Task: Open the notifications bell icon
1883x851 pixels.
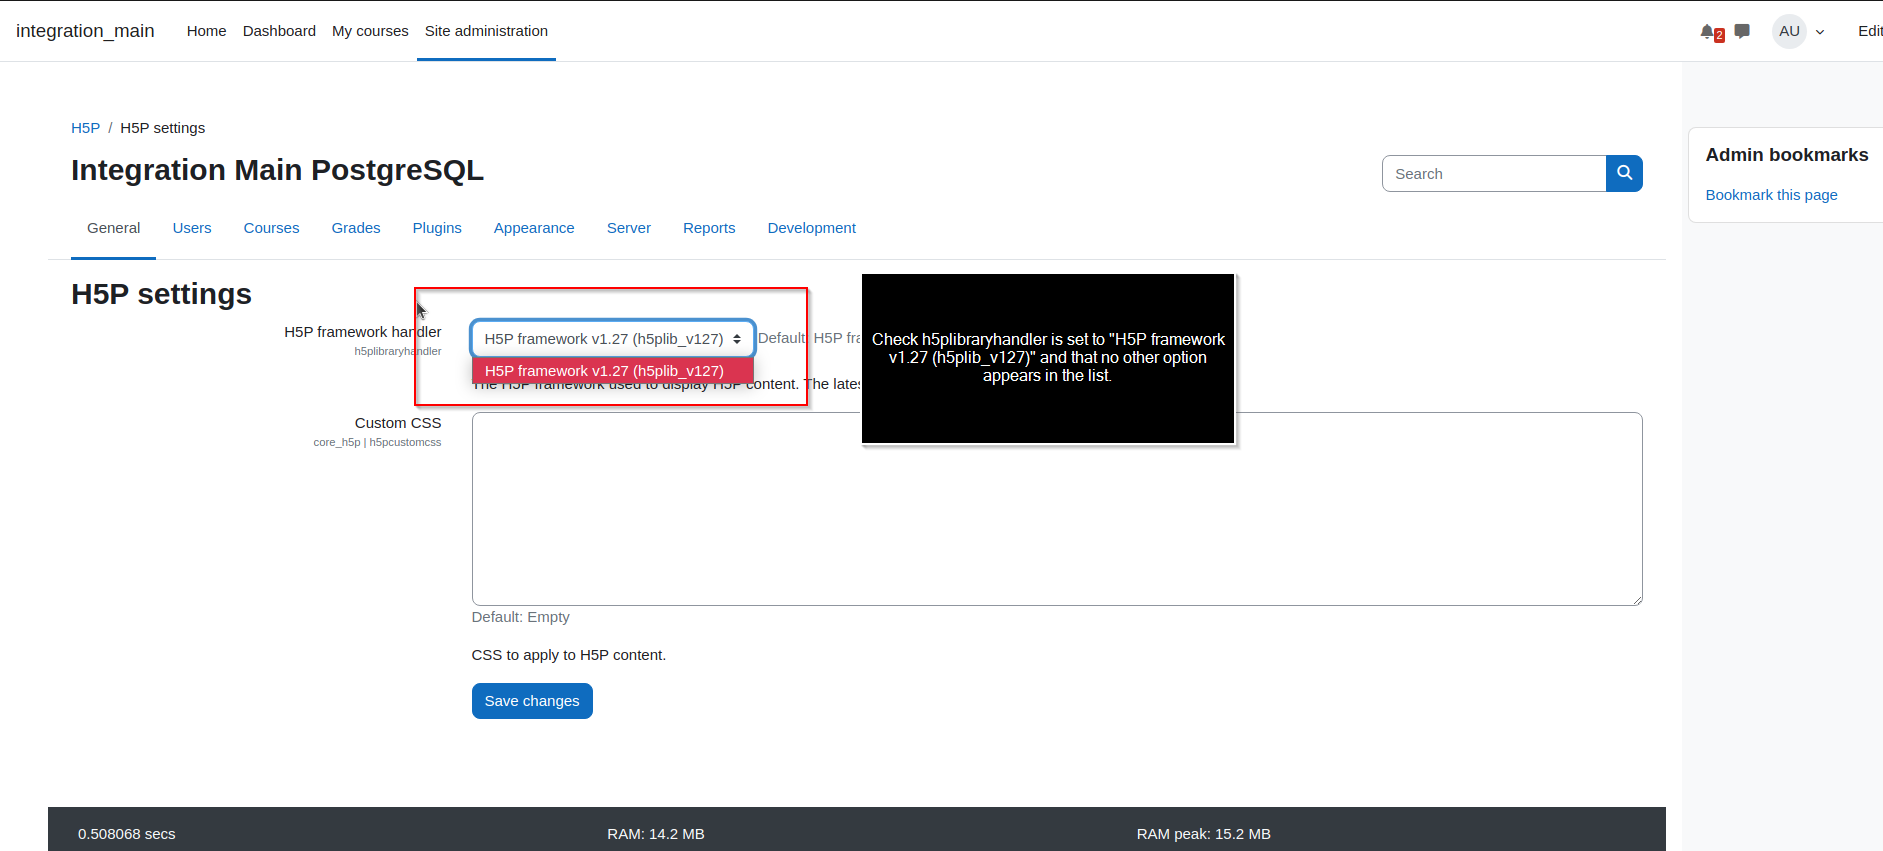Action: [1708, 32]
